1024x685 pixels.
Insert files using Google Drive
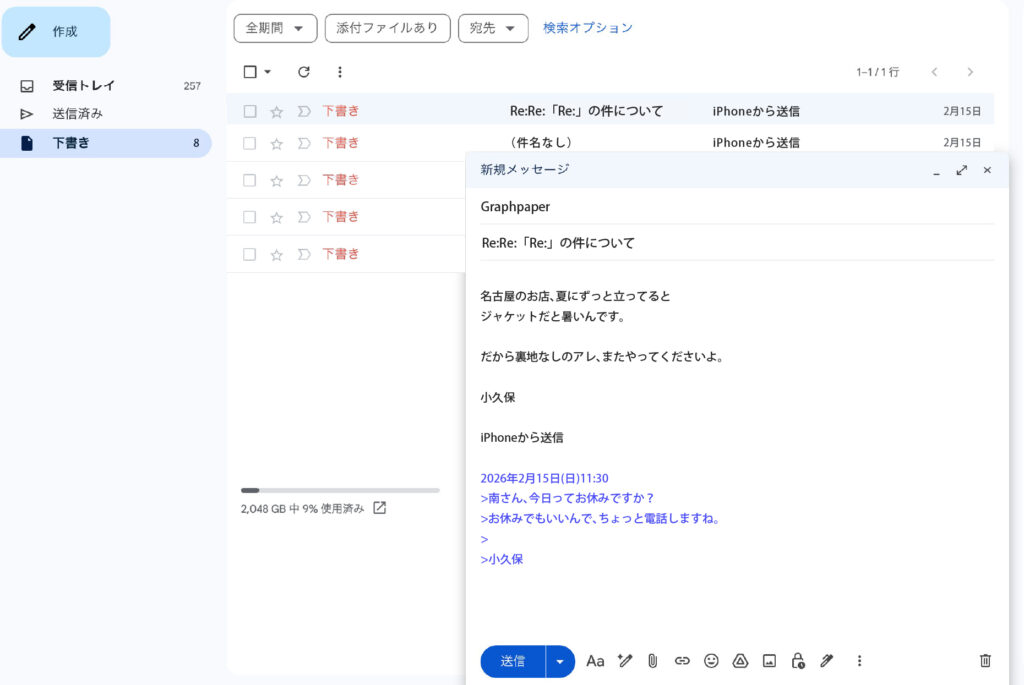point(740,661)
